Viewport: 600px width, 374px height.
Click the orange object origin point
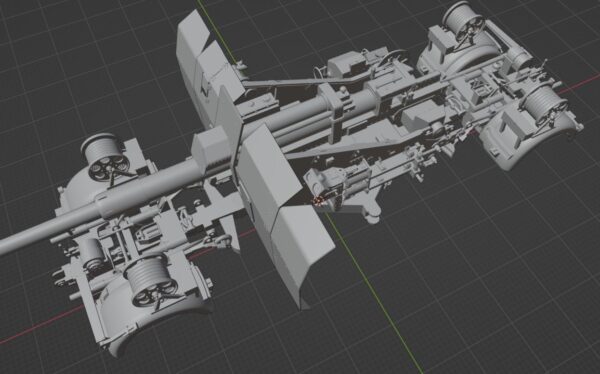(318, 201)
